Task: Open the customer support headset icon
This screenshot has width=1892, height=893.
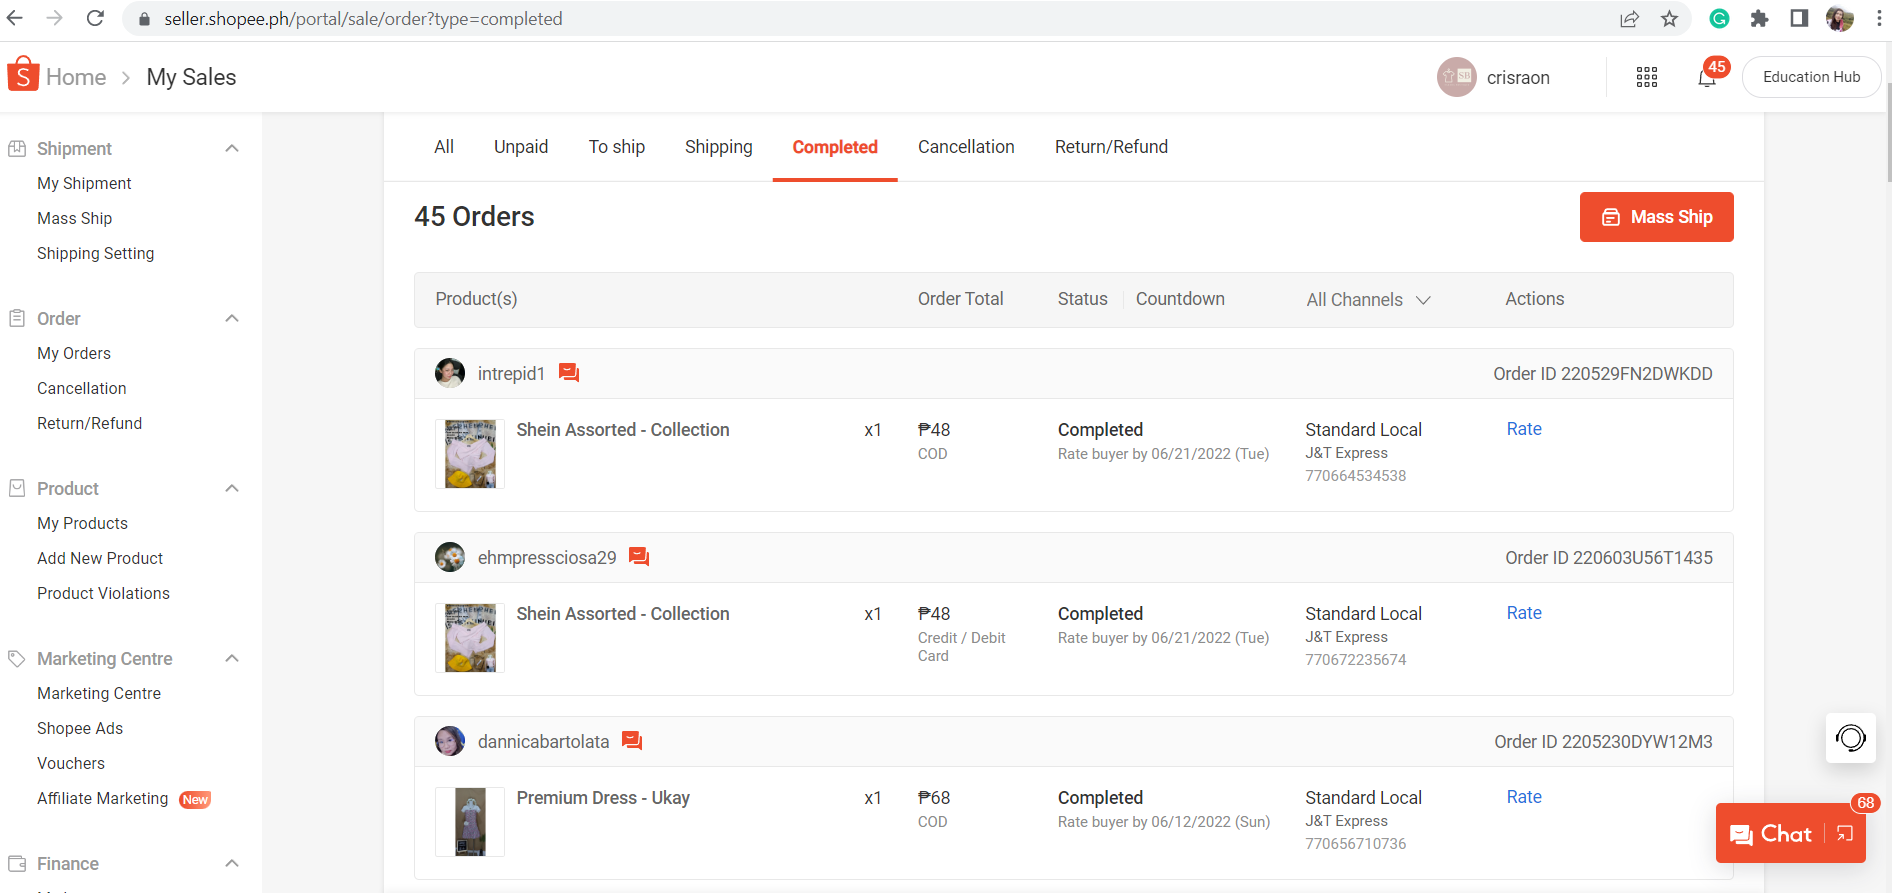Action: point(1850,738)
